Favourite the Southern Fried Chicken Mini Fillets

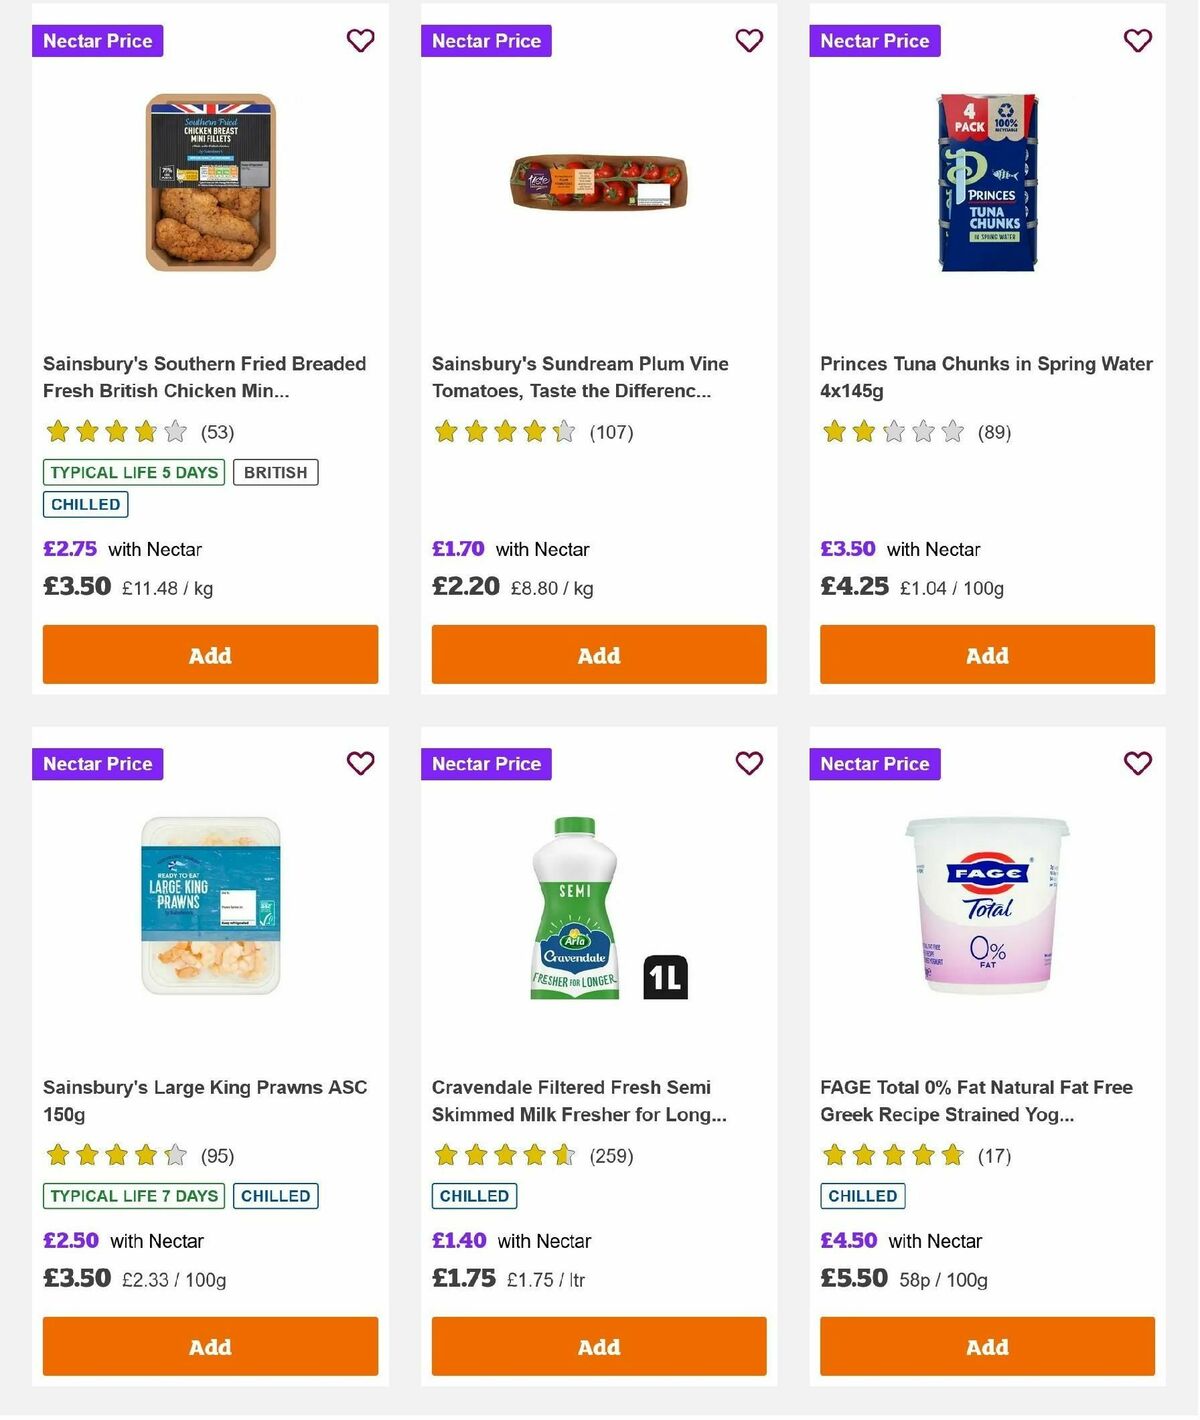pos(360,41)
